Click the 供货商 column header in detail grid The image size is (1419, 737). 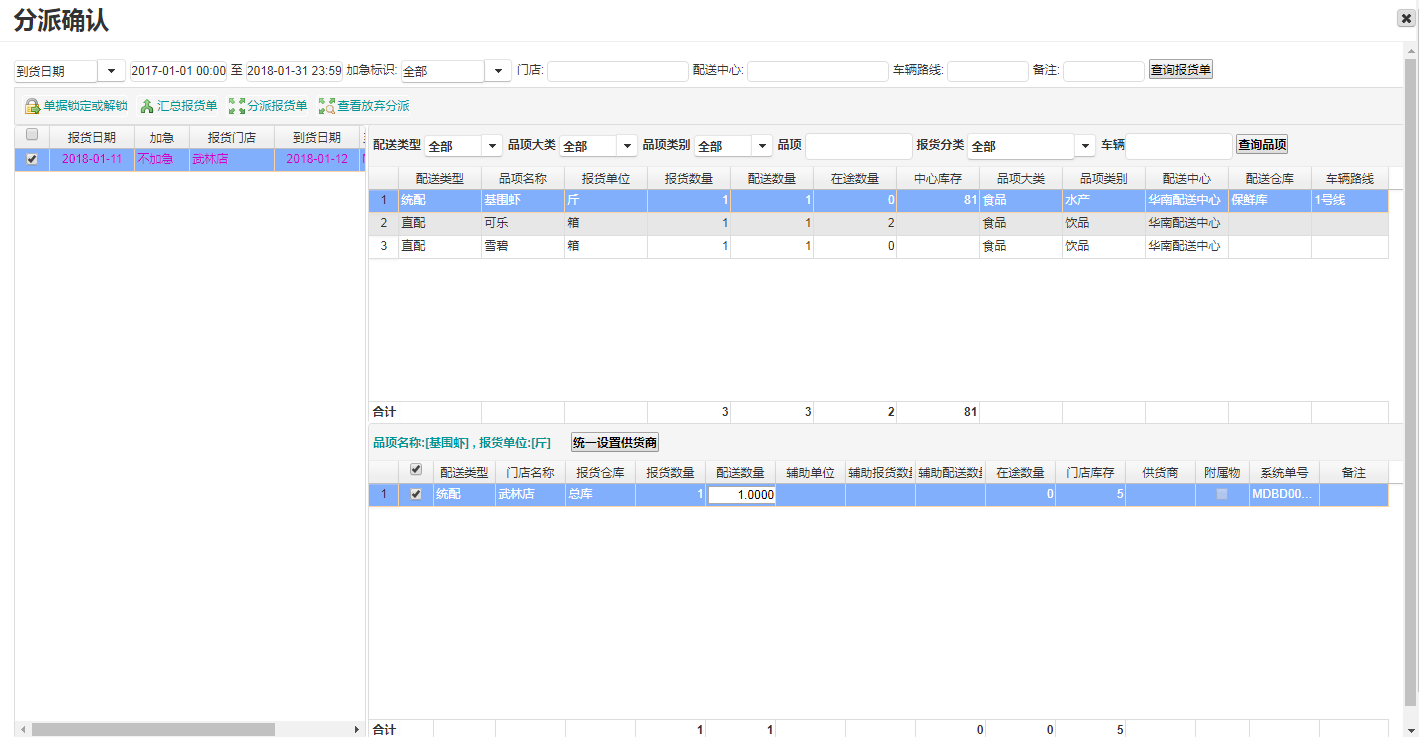pos(1160,472)
